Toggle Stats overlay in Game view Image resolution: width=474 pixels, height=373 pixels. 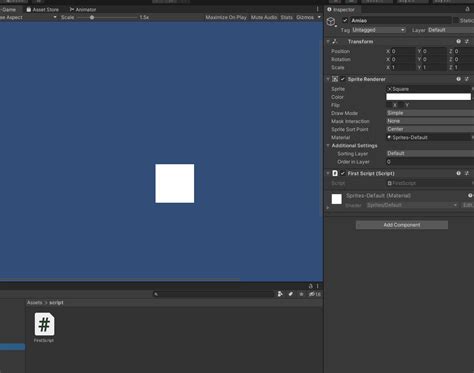tap(287, 17)
